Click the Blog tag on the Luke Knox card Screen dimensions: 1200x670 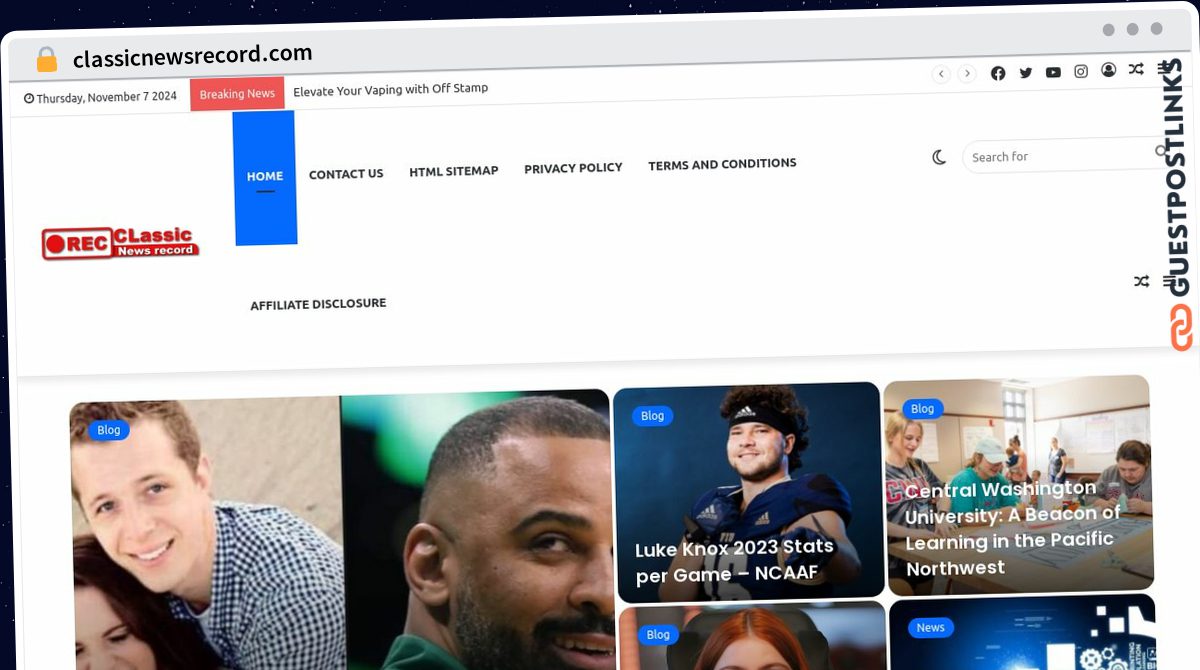[652, 416]
